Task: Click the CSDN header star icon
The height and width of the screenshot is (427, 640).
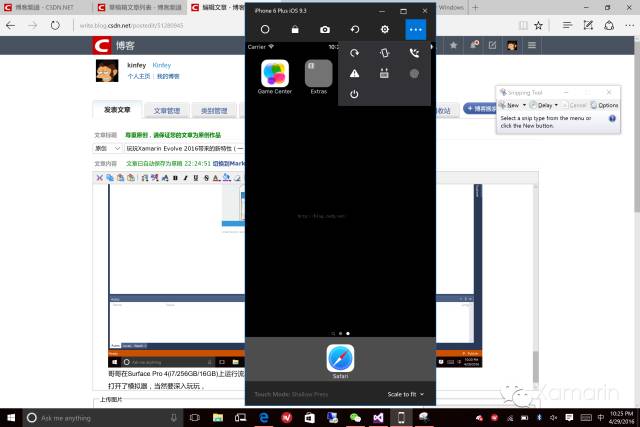Action: point(453,45)
